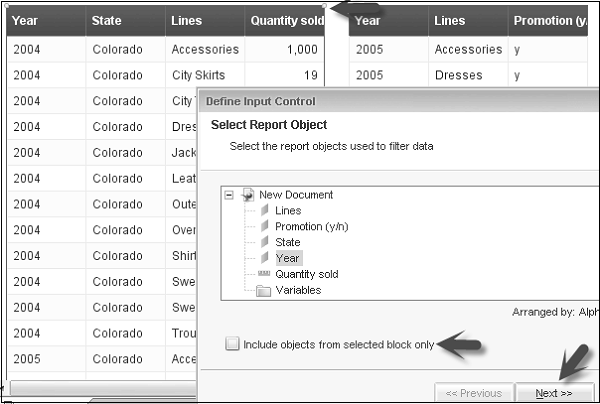600x404 pixels.
Task: Select Quantity sold label in report objects
Action: point(307,274)
